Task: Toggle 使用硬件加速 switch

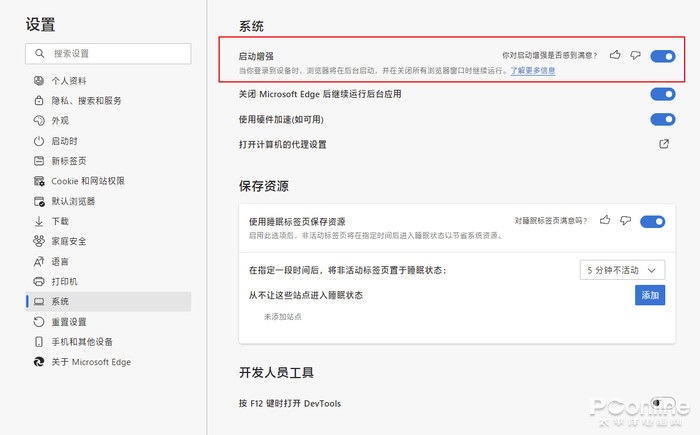Action: click(x=662, y=119)
